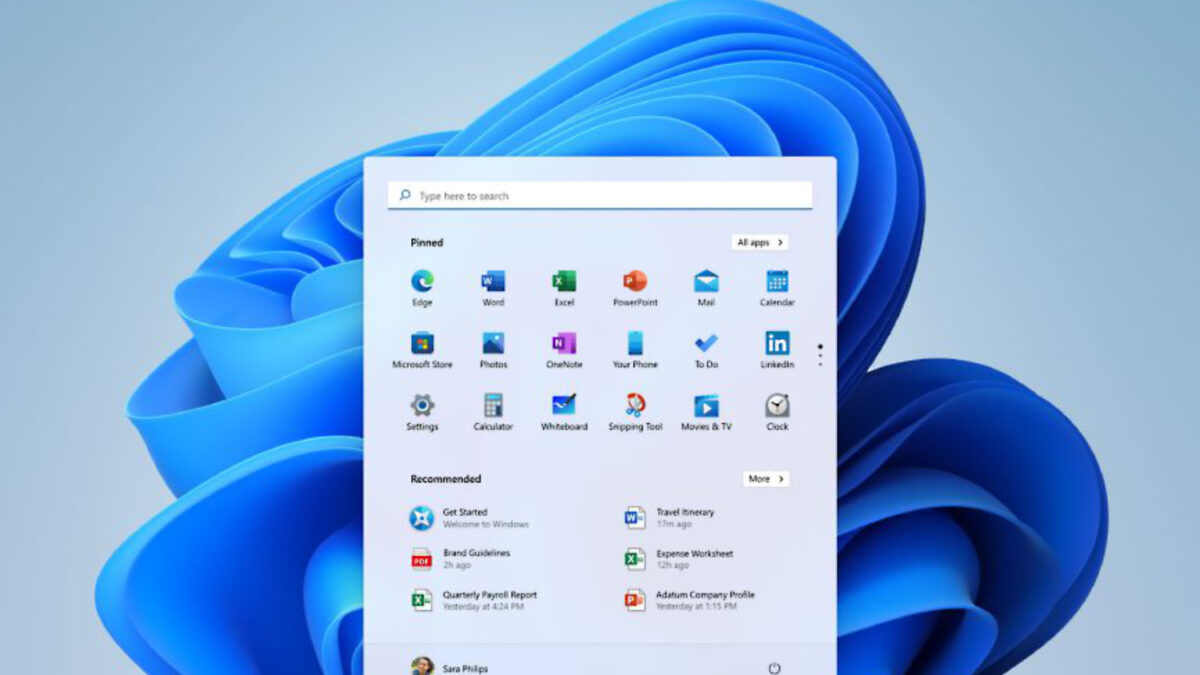Open Windows Settings
The width and height of the screenshot is (1200, 675).
(x=421, y=408)
